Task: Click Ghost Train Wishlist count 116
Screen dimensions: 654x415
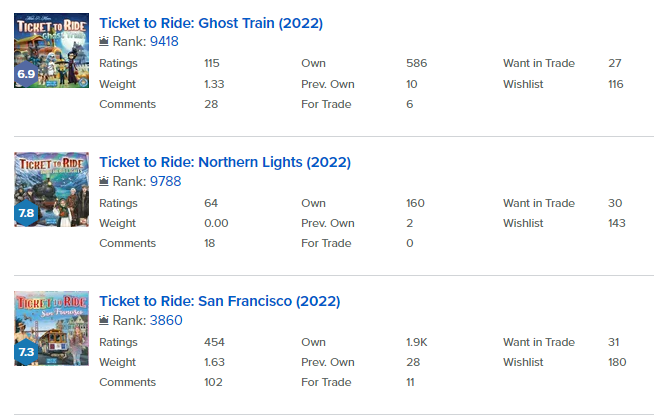Action: 616,84
